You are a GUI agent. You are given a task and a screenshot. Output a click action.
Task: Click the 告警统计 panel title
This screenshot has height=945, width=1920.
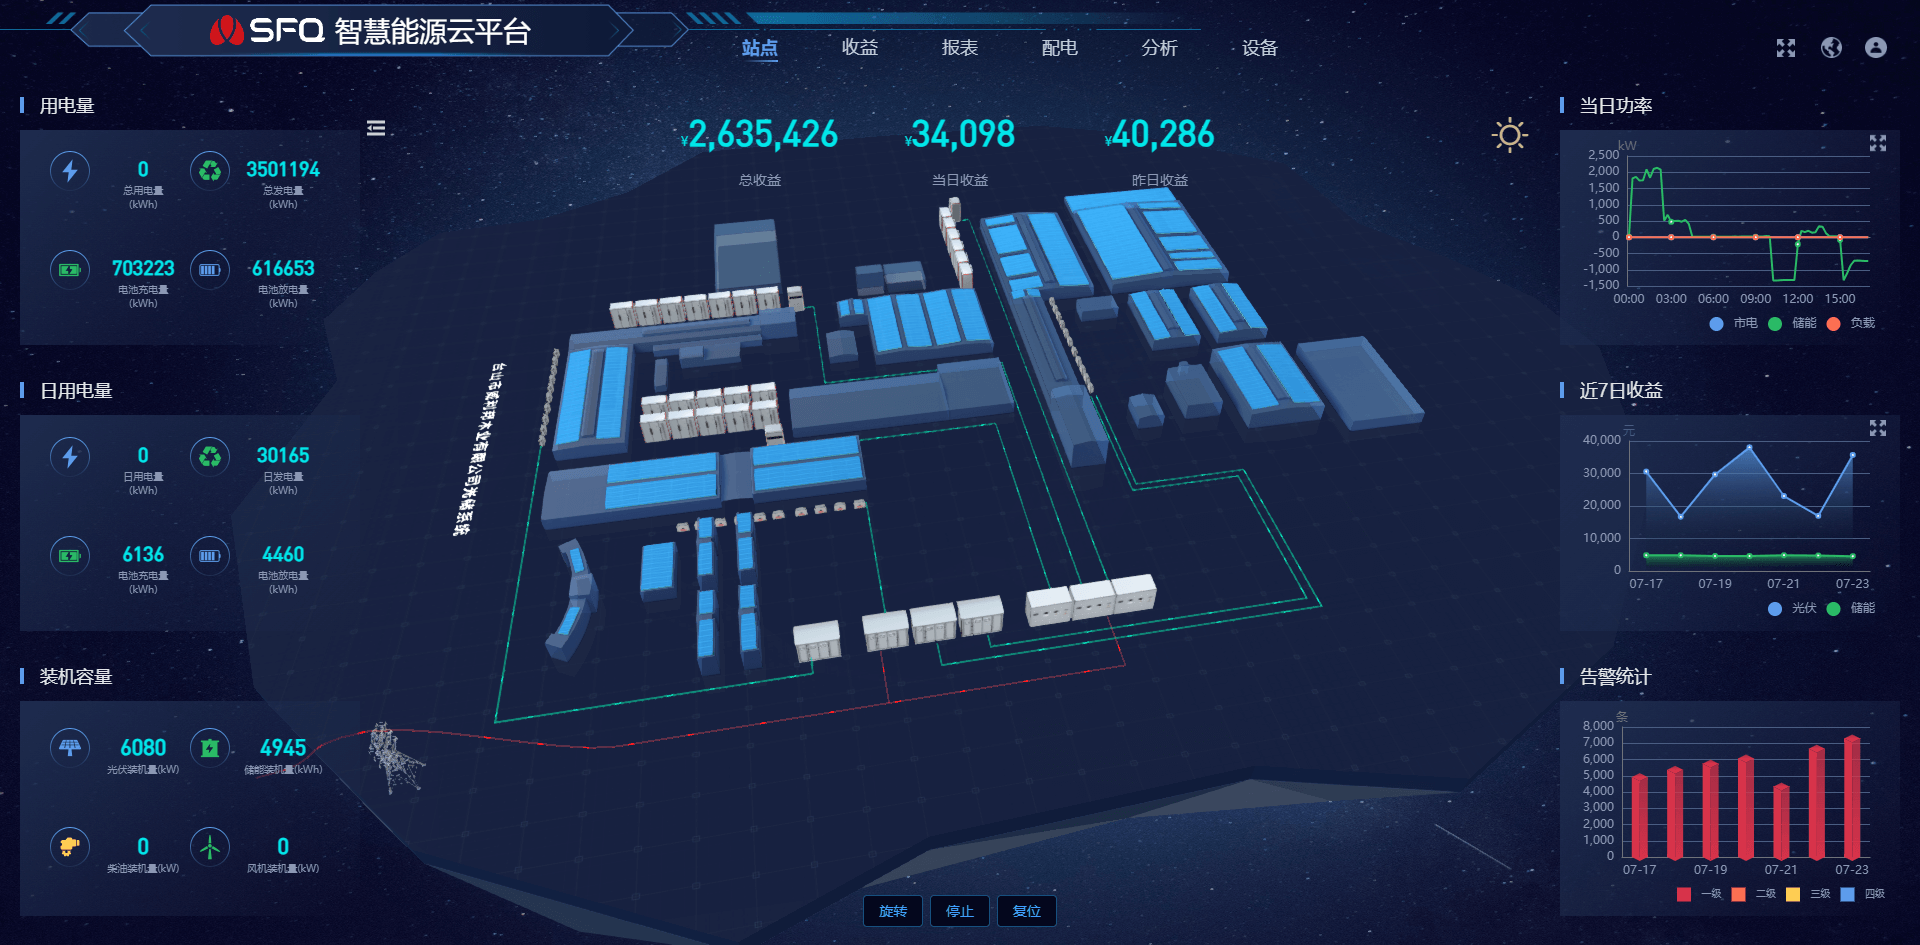(1615, 677)
